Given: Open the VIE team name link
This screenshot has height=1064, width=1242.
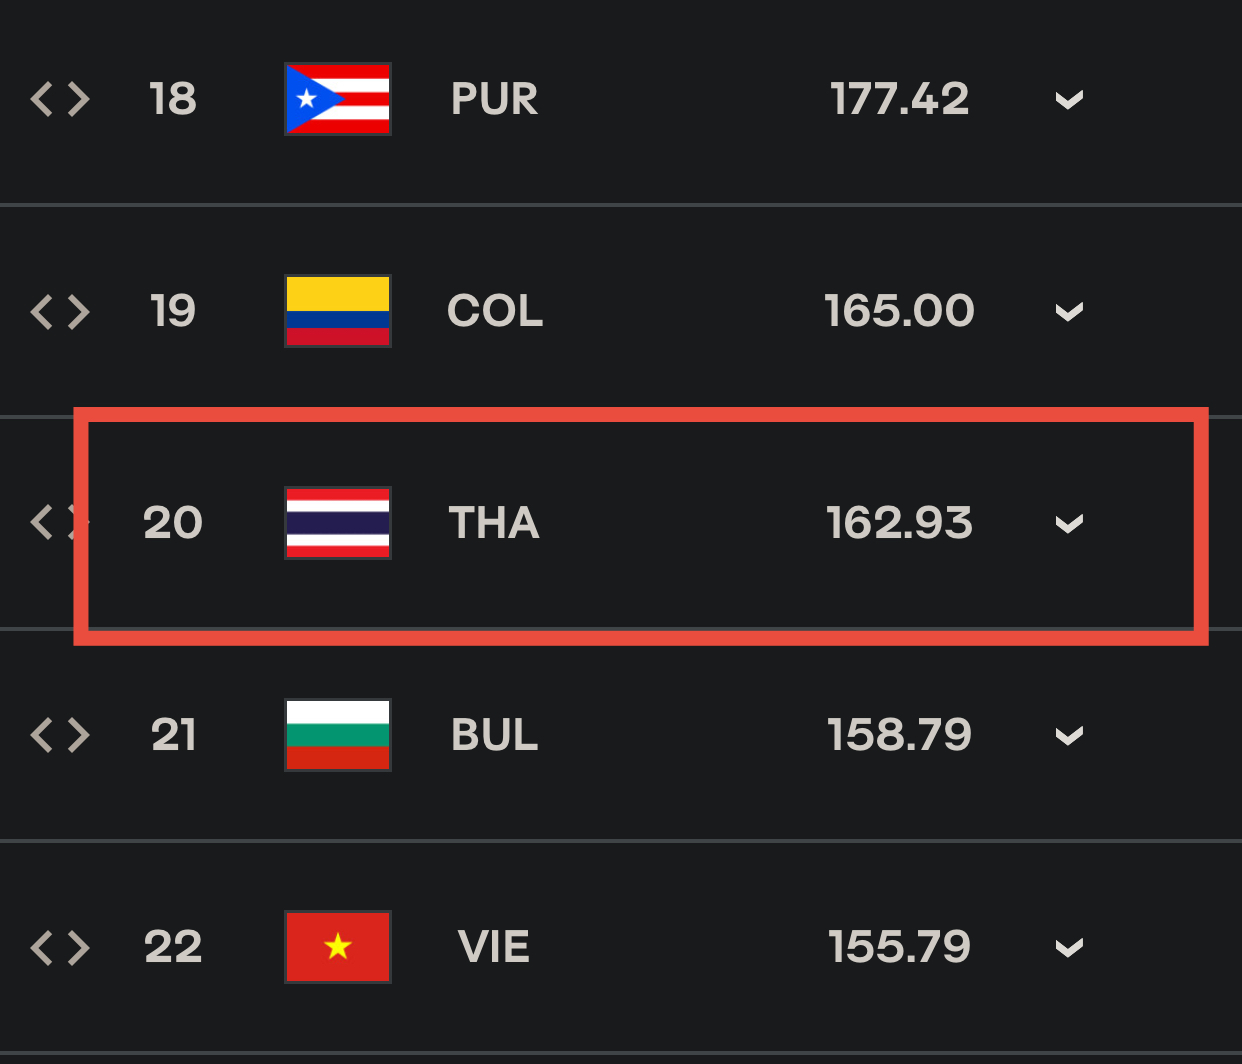Looking at the screenshot, I should tap(494, 947).
